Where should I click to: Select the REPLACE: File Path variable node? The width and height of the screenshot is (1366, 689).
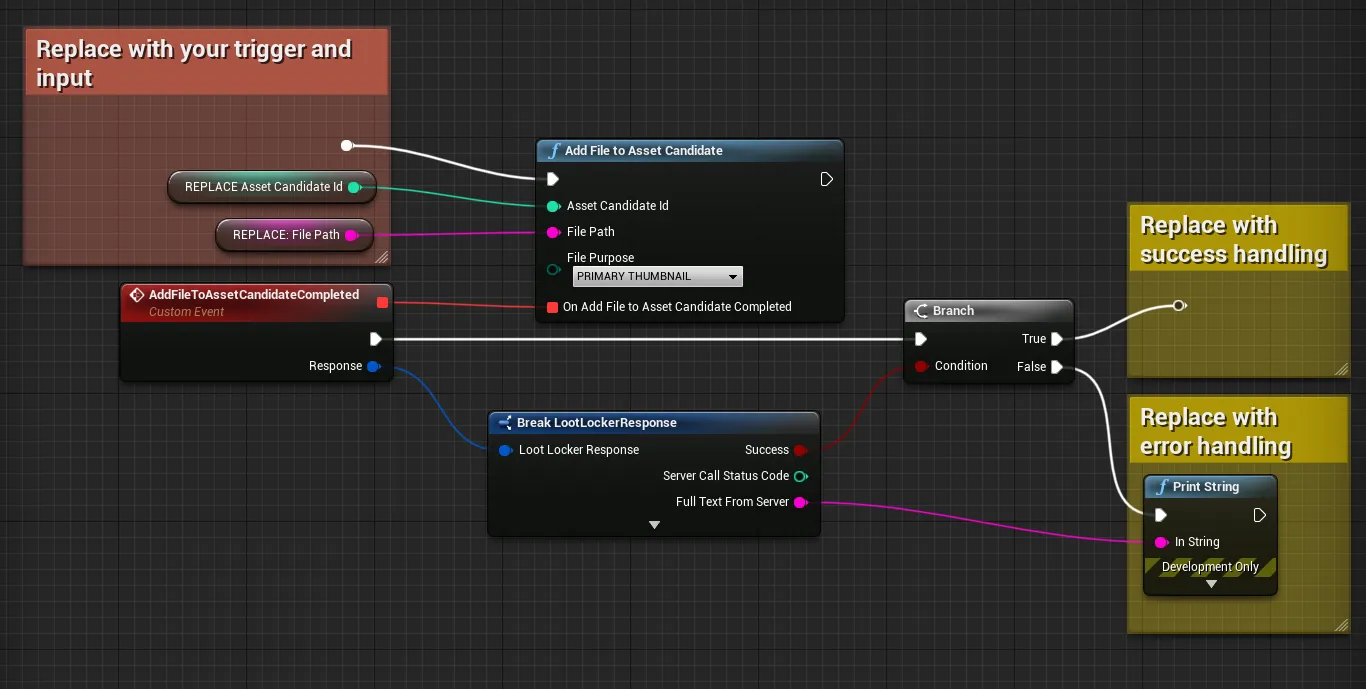(294, 235)
